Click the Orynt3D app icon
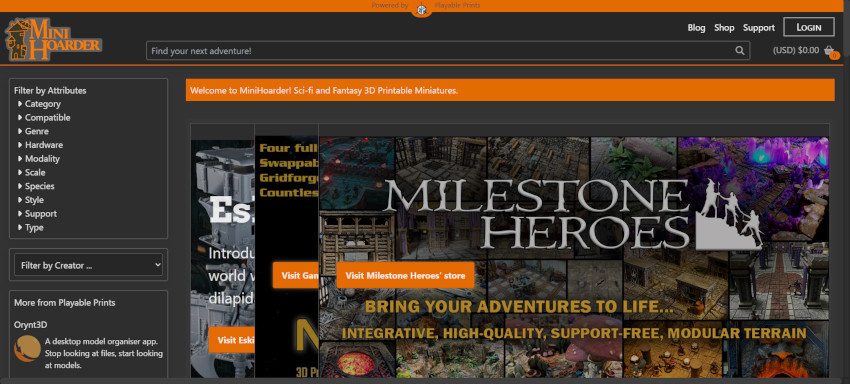 [x=27, y=348]
